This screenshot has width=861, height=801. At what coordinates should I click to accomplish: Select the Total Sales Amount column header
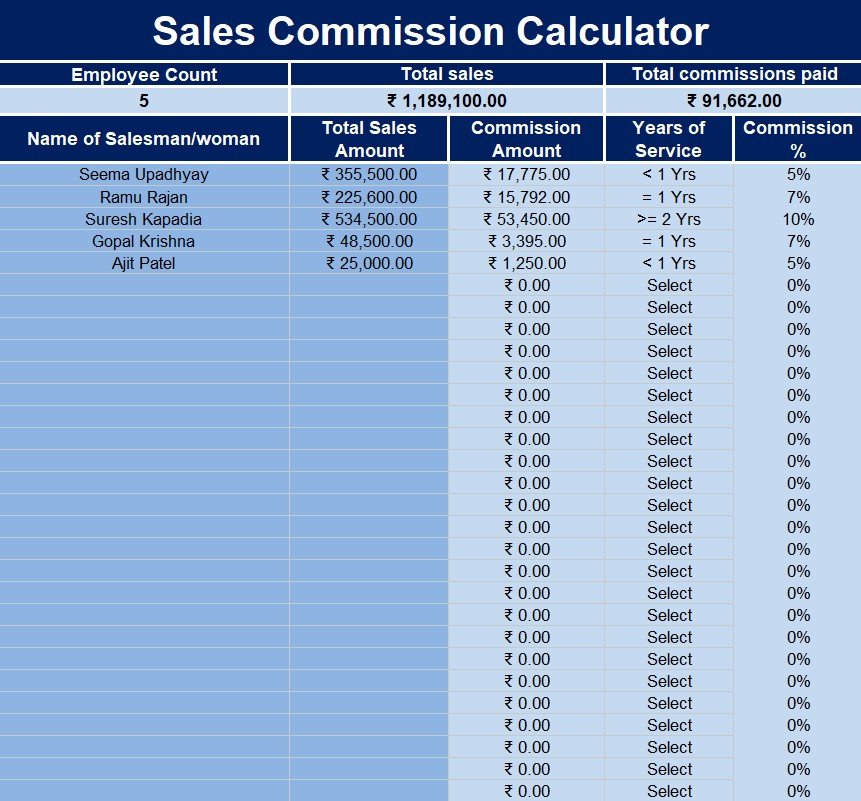(369, 139)
